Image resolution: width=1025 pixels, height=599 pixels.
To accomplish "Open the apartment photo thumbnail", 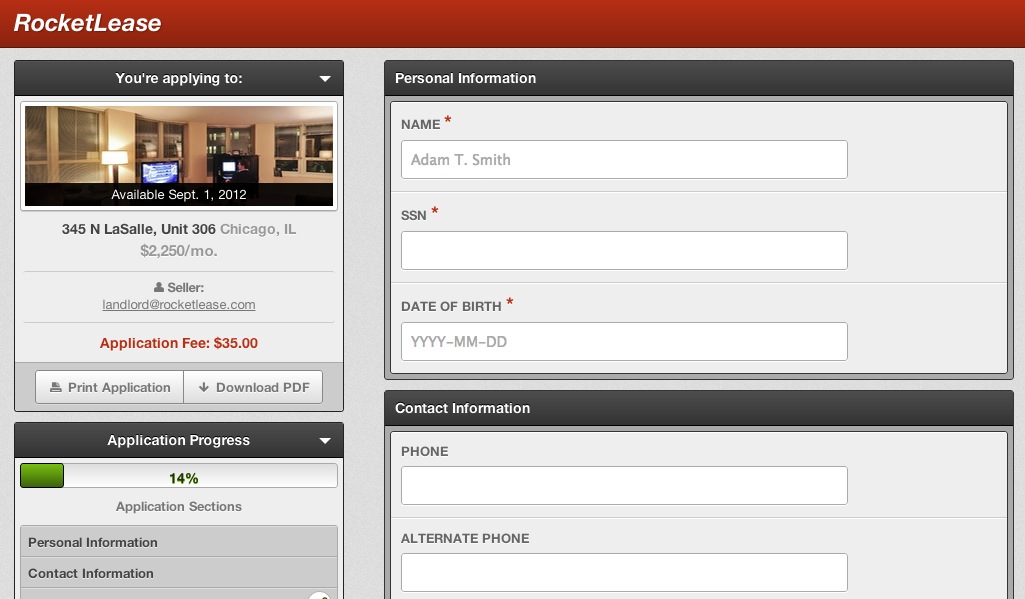I will [x=179, y=156].
